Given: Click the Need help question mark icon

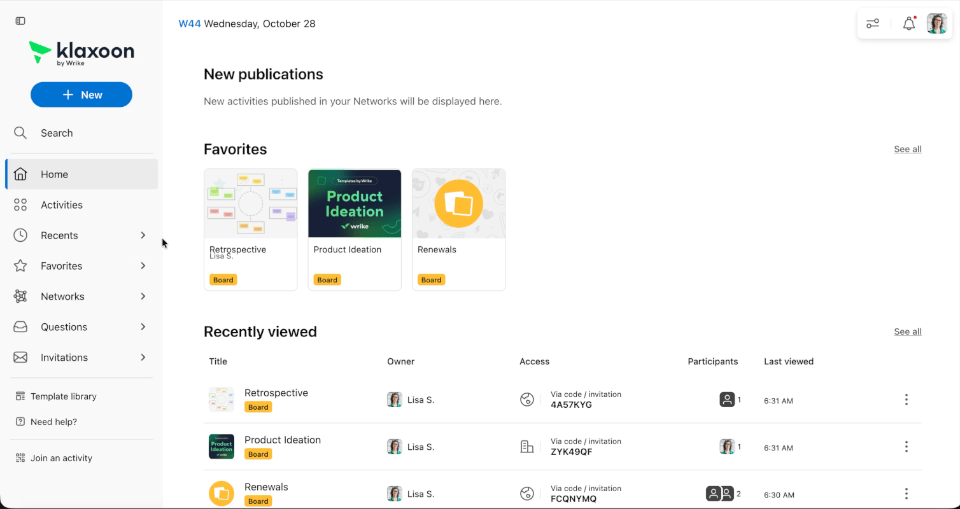Looking at the screenshot, I should coord(20,422).
